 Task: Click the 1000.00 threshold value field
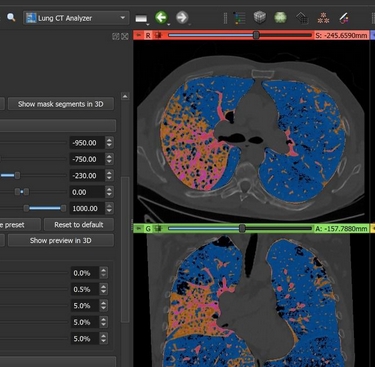click(x=87, y=208)
